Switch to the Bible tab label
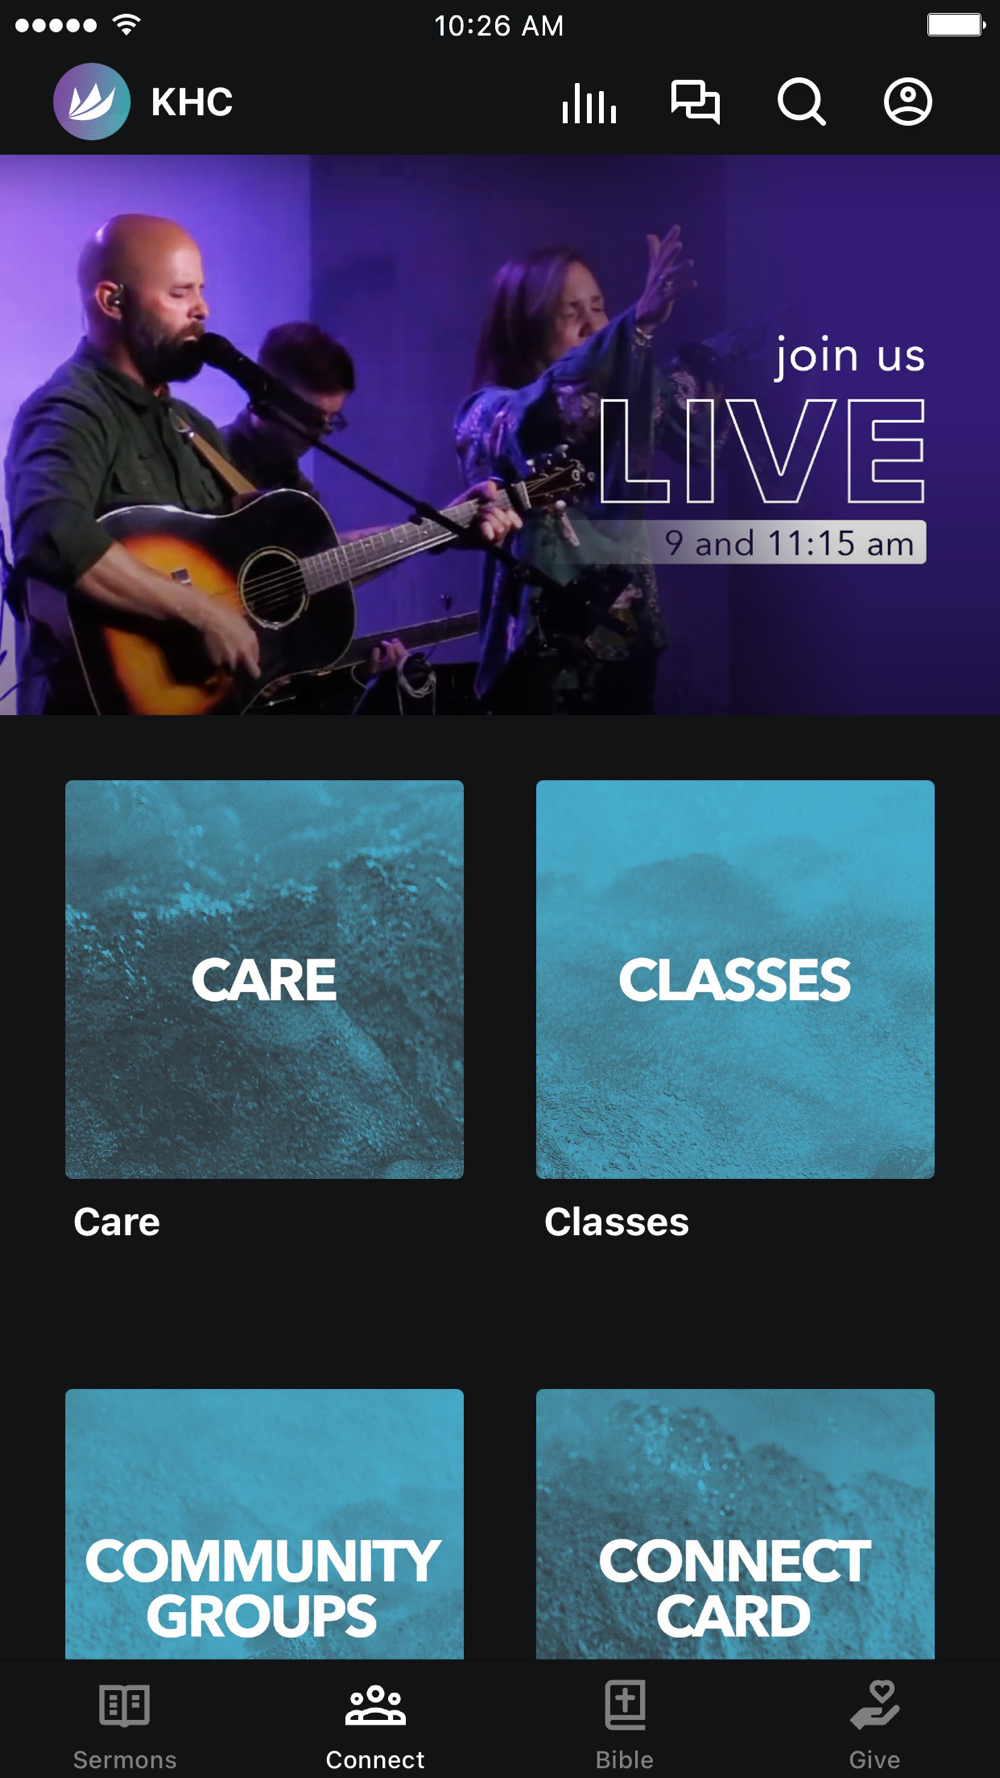The image size is (1000, 1778). click(625, 1759)
